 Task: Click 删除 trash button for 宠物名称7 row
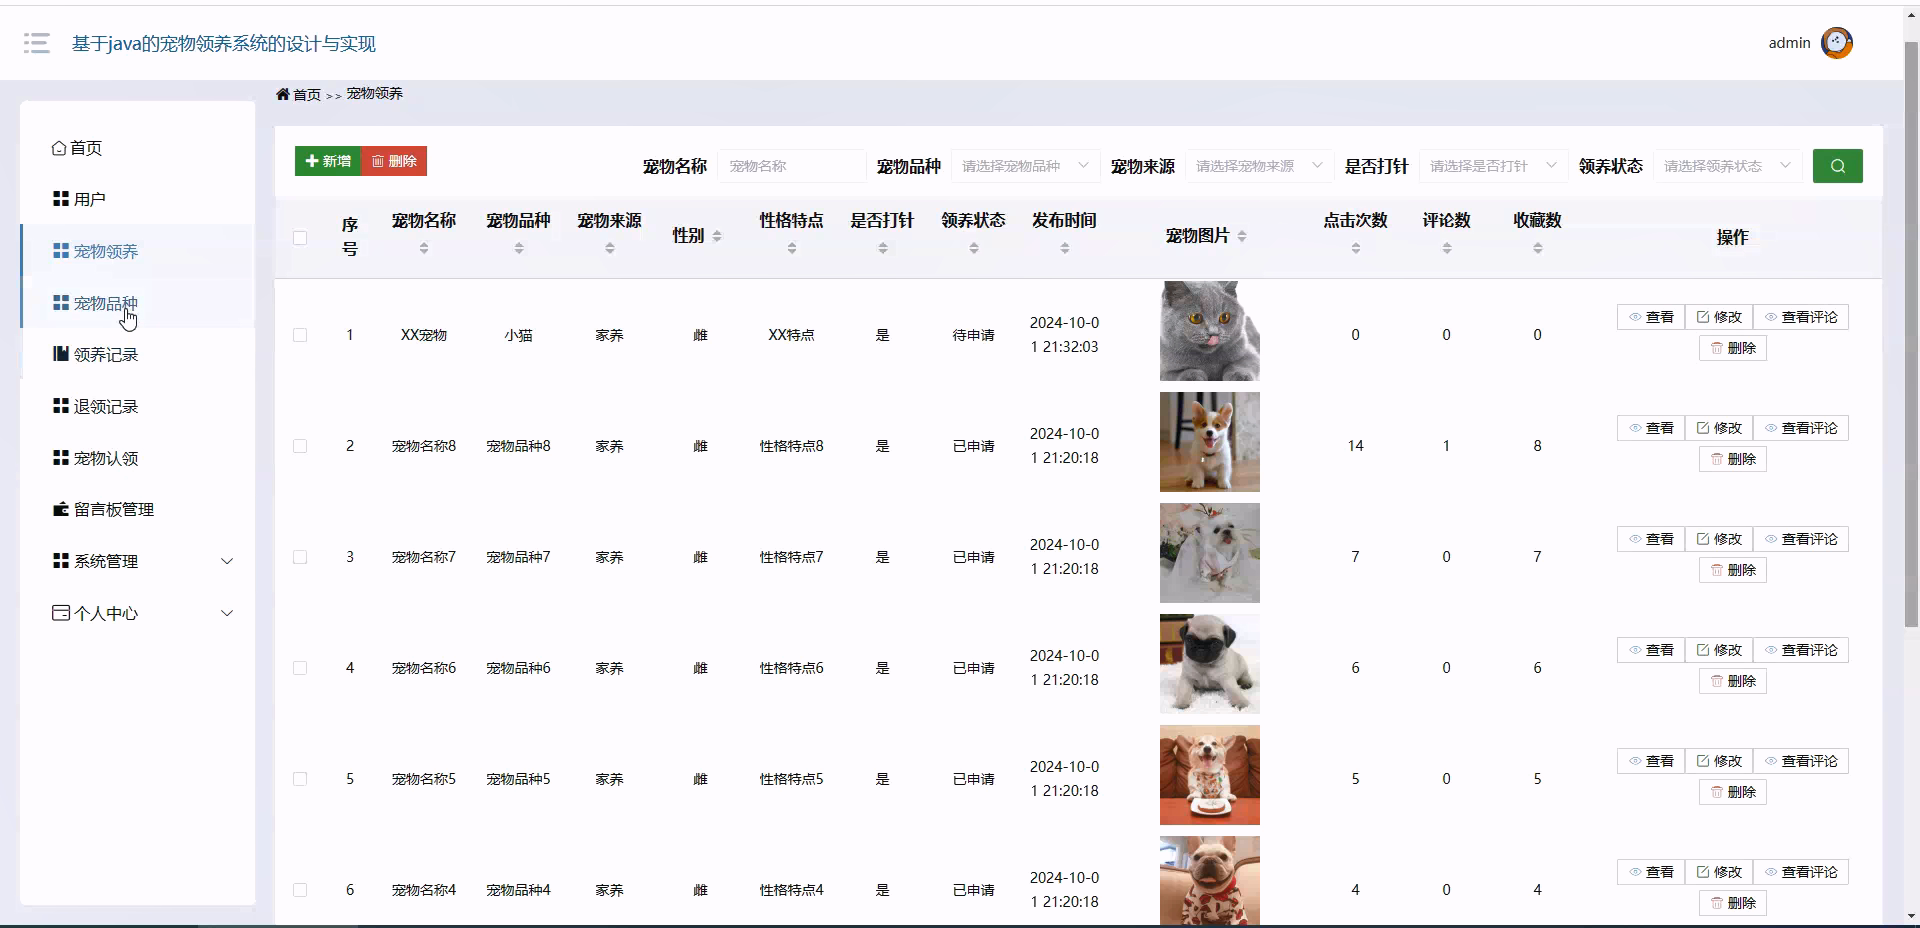[1733, 570]
